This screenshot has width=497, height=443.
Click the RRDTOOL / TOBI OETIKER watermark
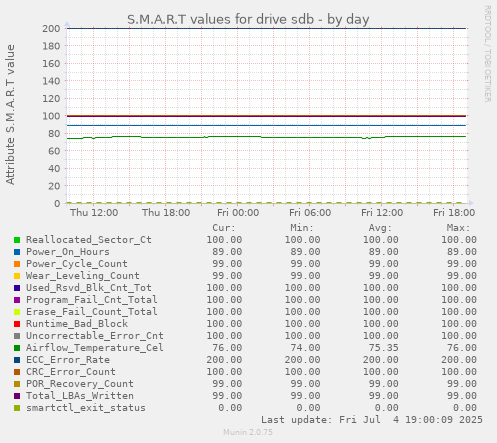(487, 54)
